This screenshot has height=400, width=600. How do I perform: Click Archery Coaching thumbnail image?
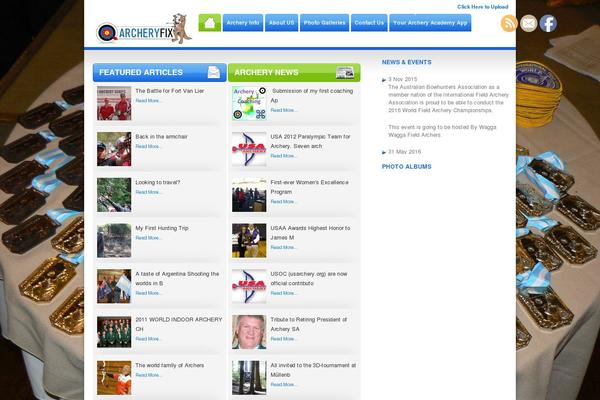249,103
